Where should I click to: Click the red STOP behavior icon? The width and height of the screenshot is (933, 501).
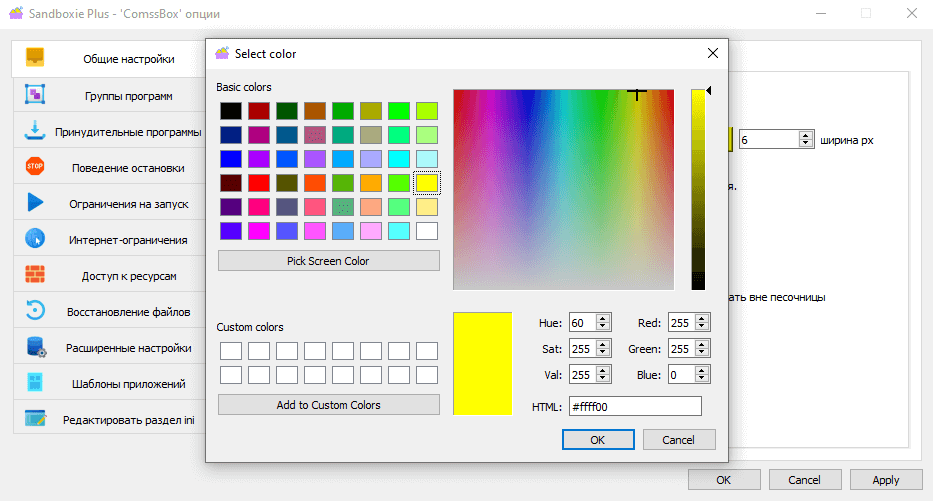(x=35, y=166)
